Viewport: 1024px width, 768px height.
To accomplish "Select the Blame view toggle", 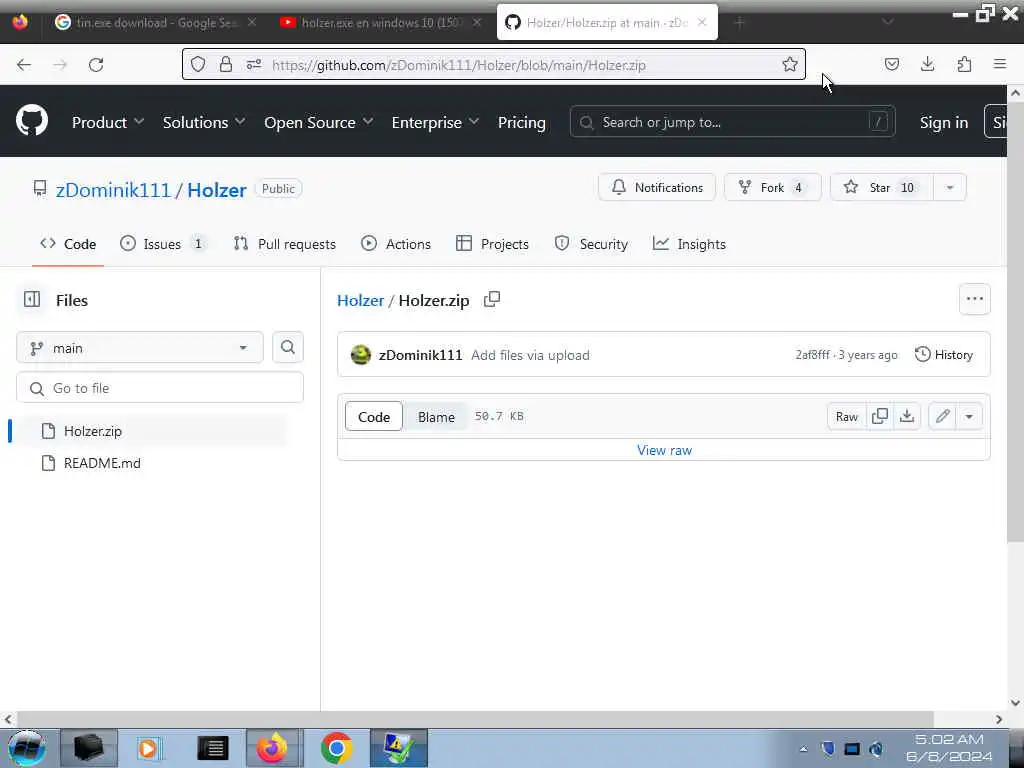I will [436, 417].
